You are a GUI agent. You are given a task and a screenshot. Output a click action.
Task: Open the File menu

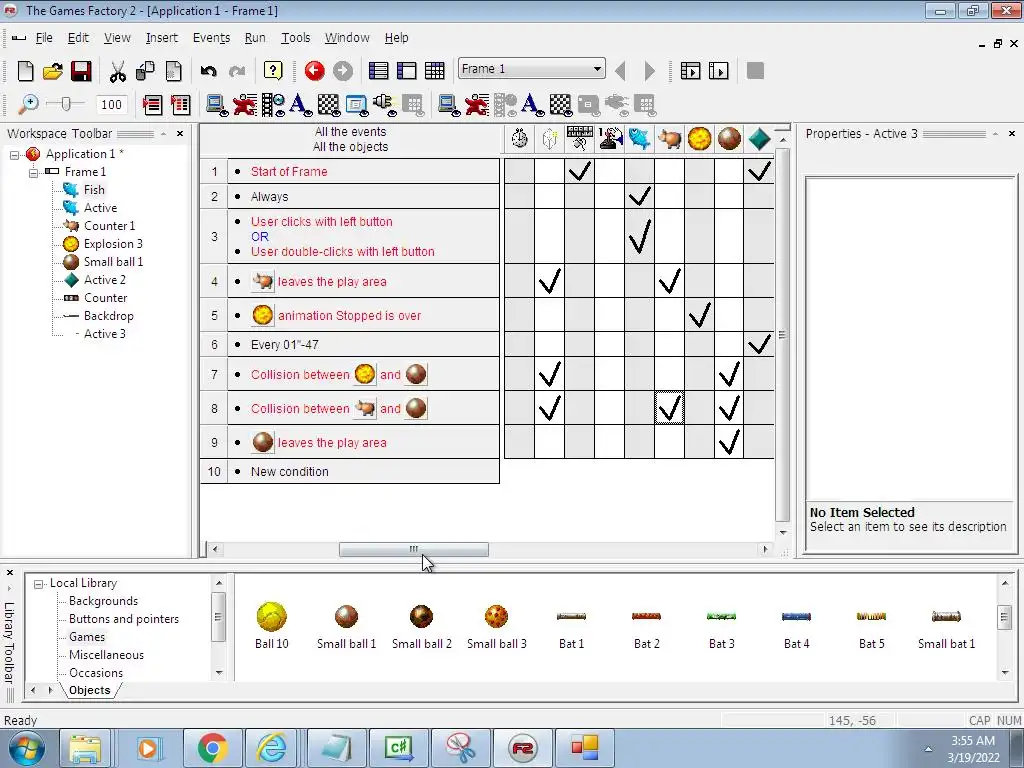pos(44,38)
